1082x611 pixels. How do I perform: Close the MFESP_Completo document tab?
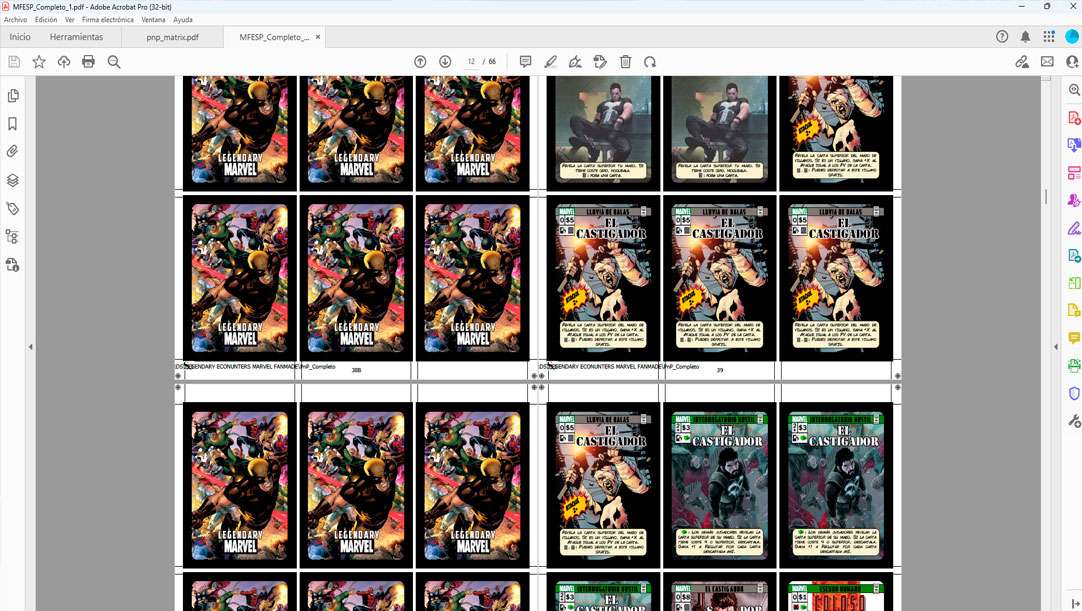317,37
